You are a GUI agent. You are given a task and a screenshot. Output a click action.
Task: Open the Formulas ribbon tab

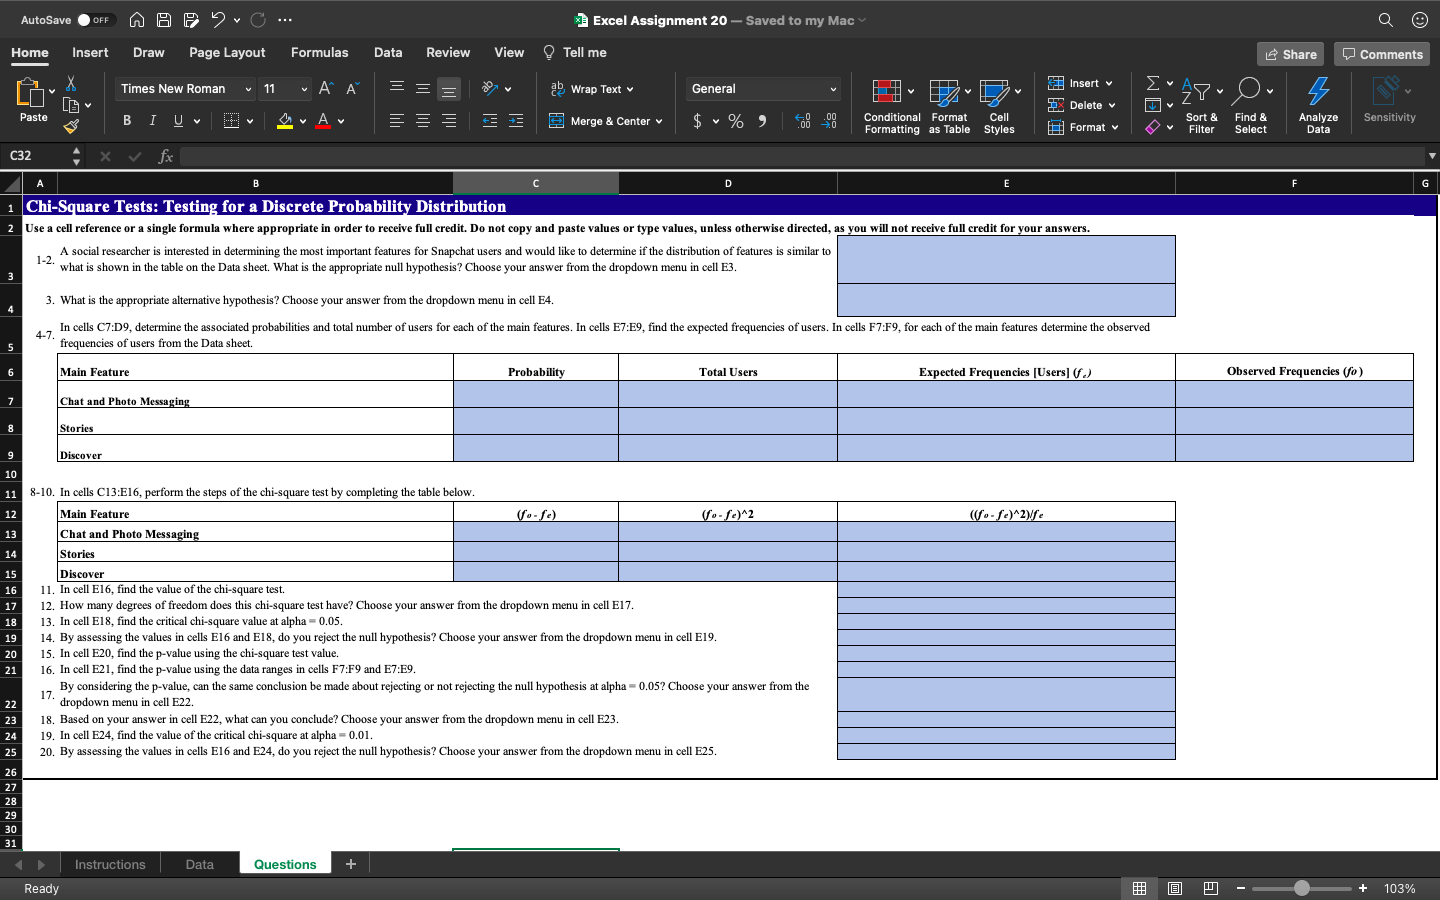320,53
